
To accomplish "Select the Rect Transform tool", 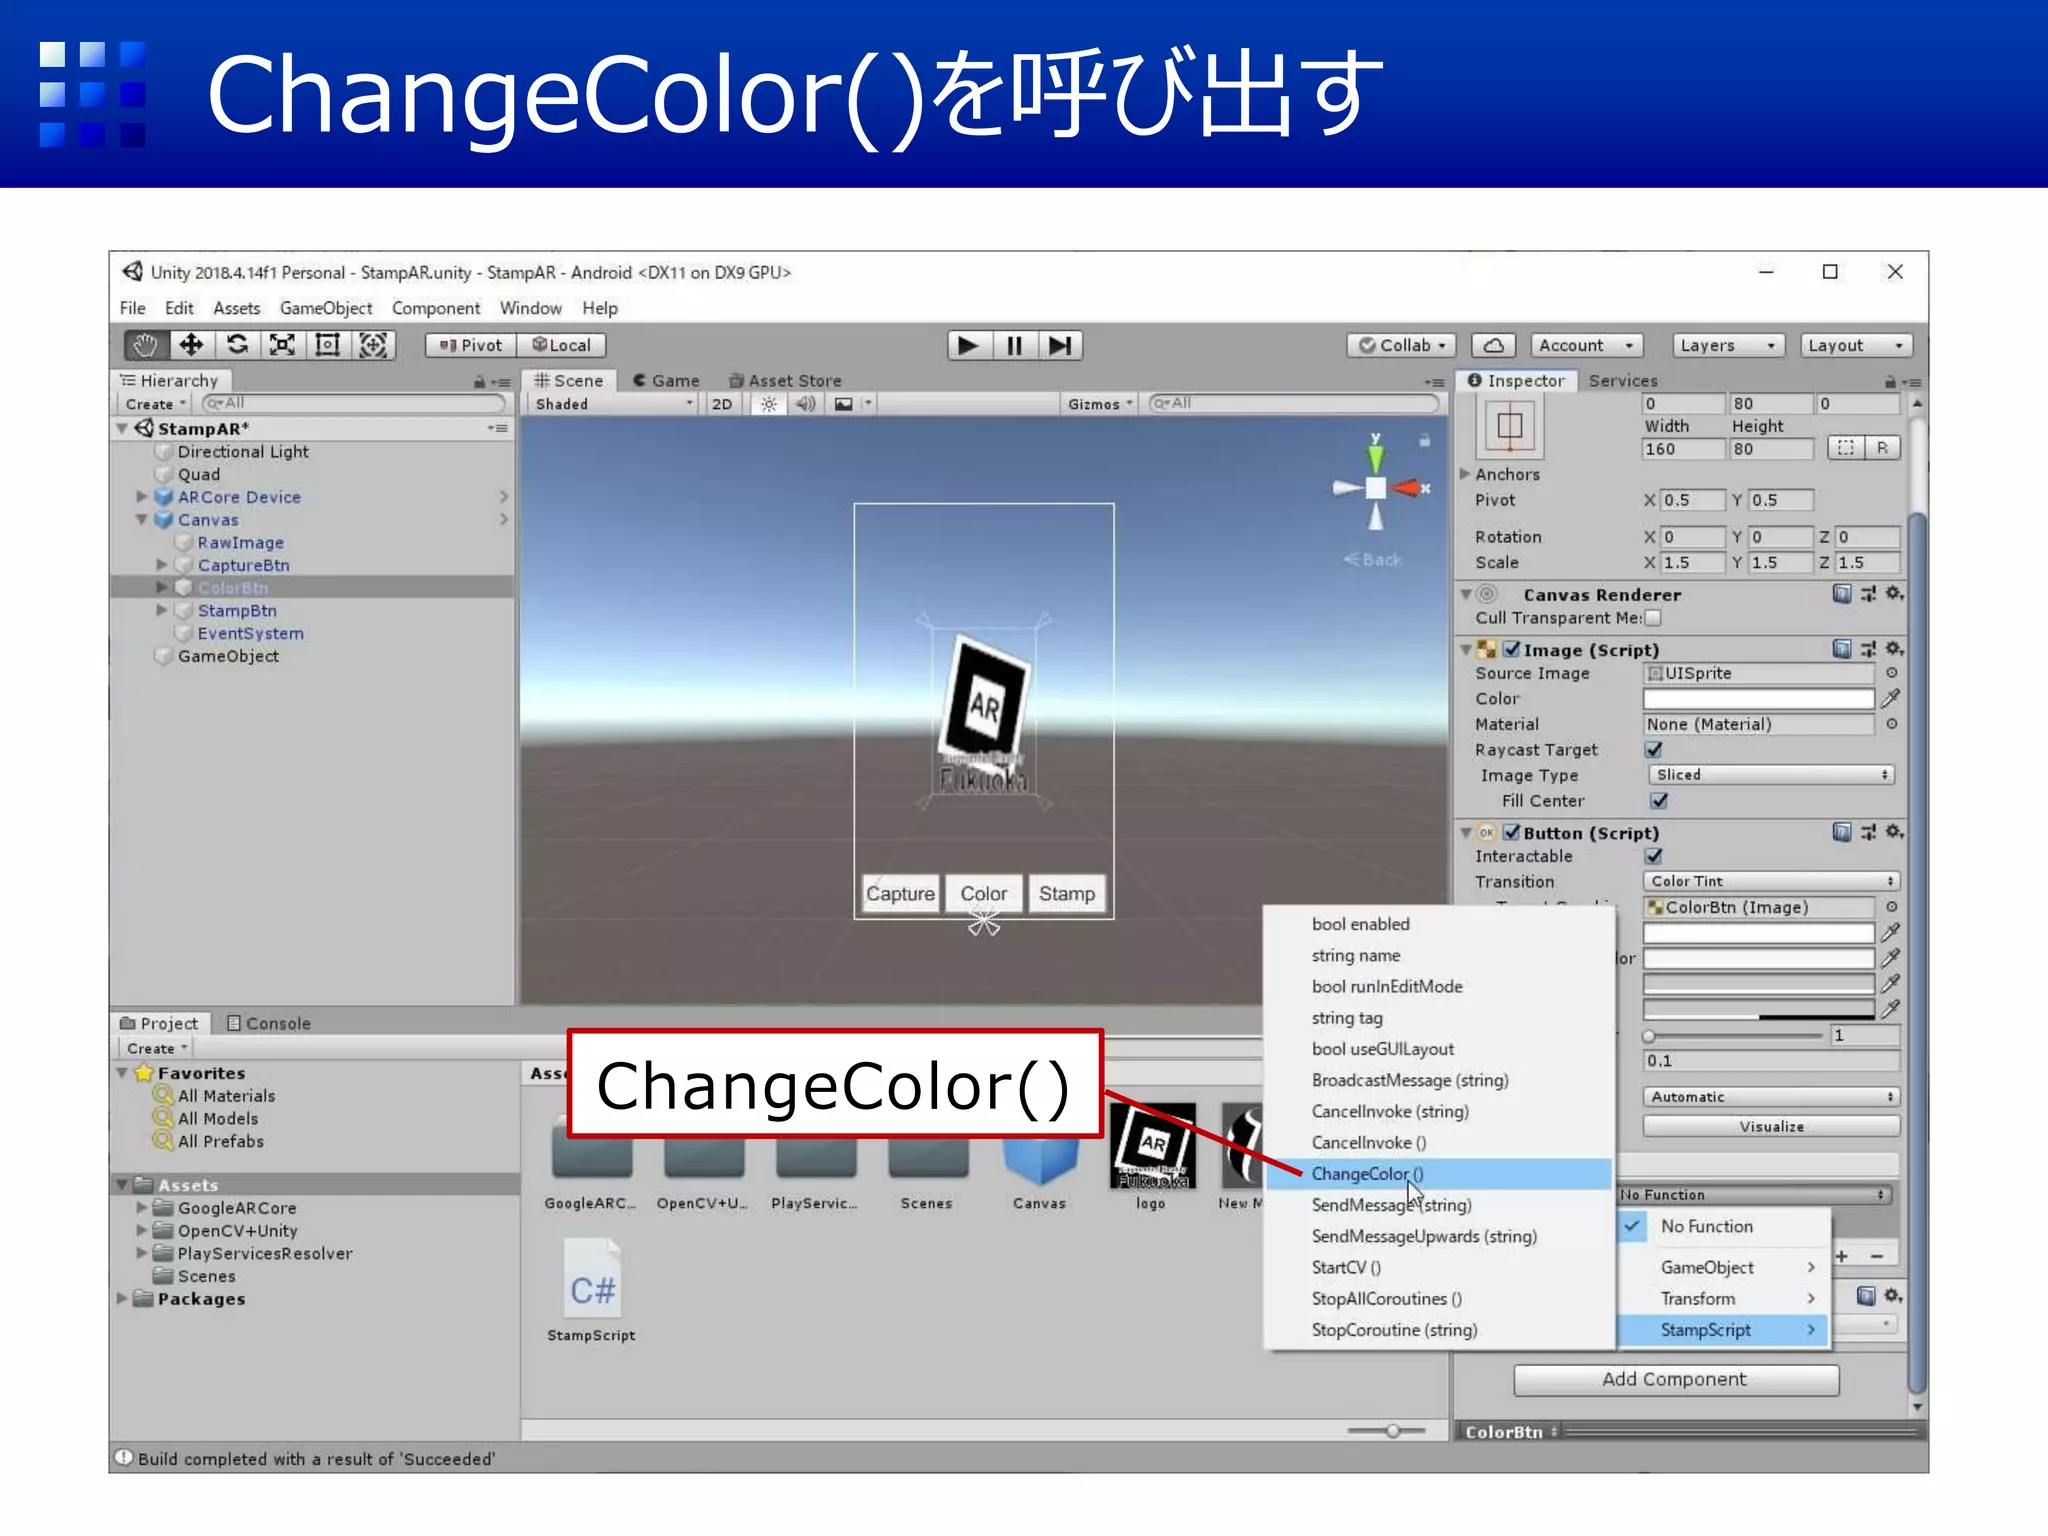I will coord(327,345).
